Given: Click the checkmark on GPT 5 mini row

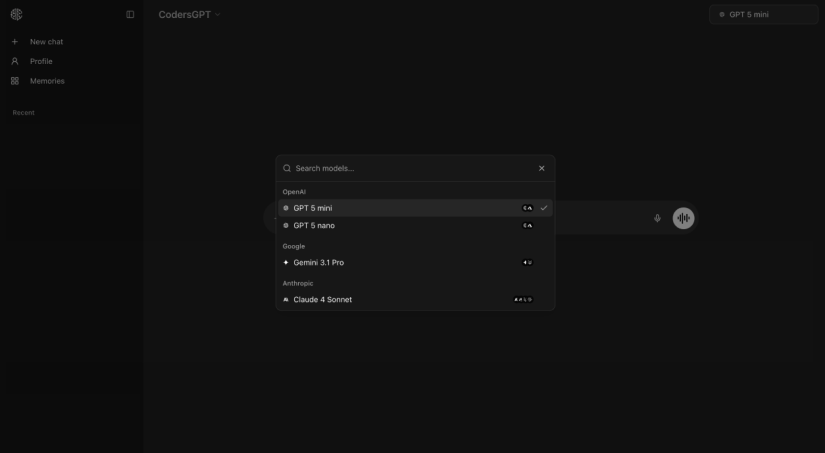Looking at the screenshot, I should [544, 208].
